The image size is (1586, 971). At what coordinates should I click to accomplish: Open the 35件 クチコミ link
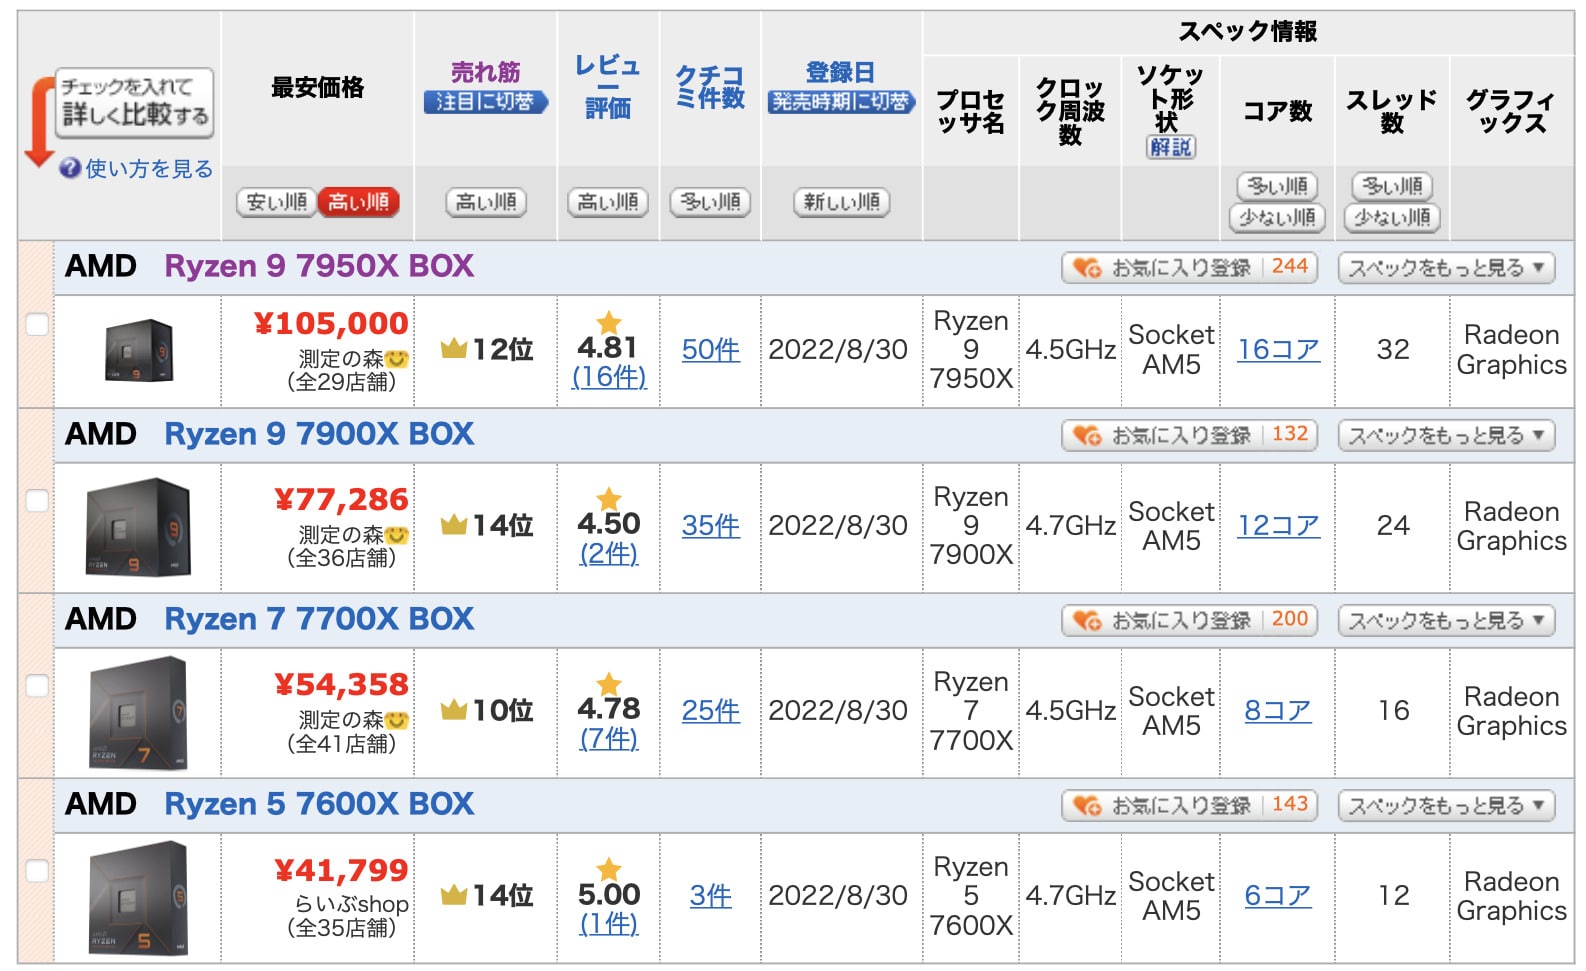coord(710,526)
